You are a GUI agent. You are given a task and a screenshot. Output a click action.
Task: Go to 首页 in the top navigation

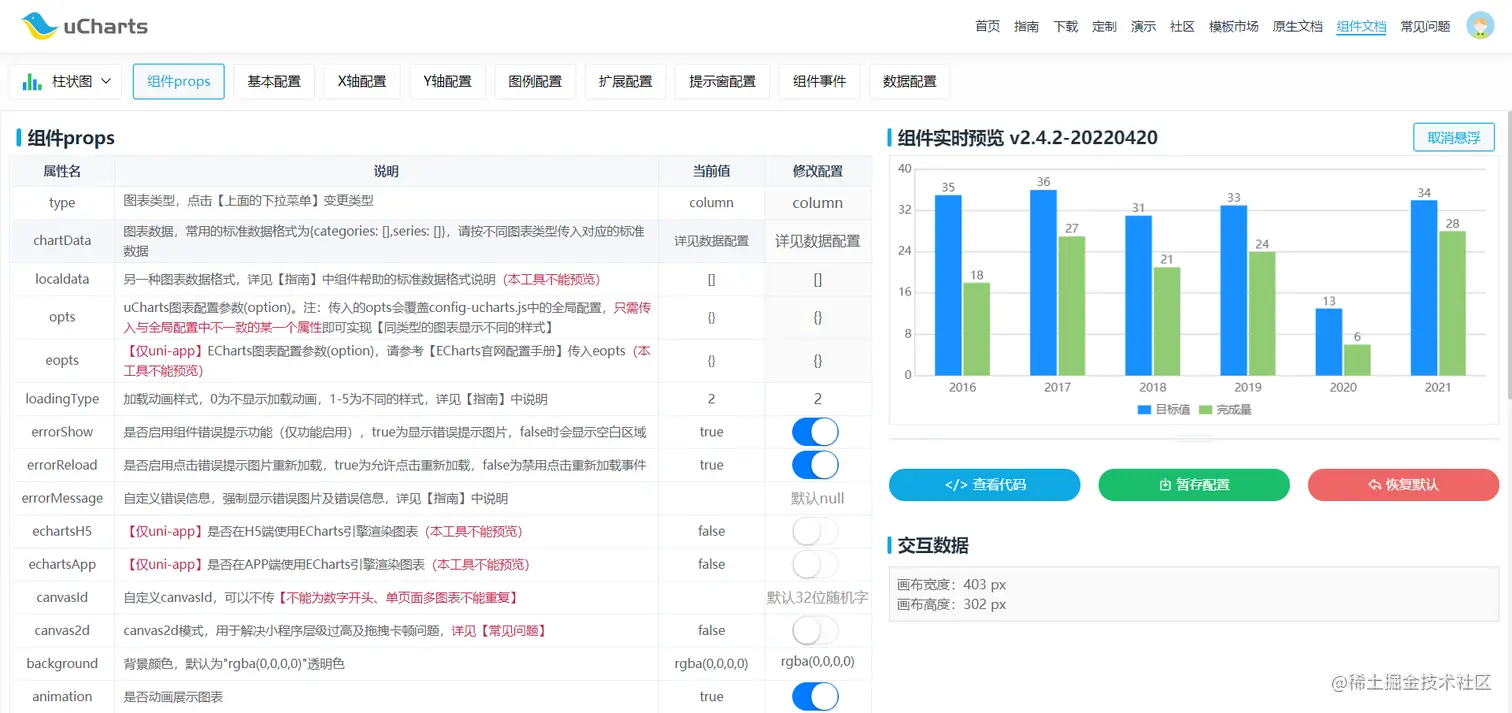pos(987,27)
